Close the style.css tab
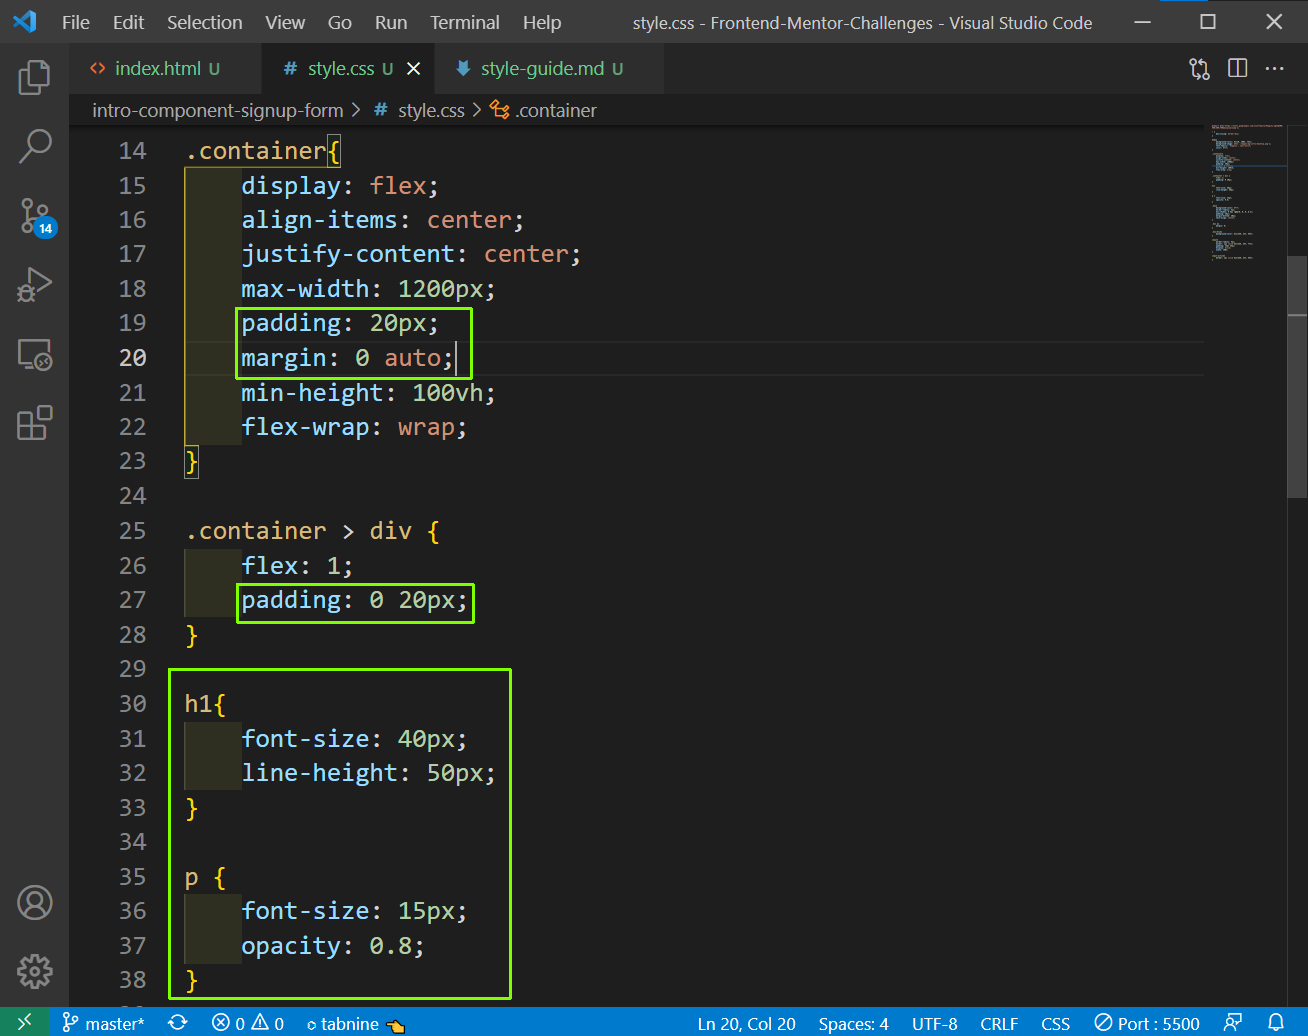 [x=413, y=68]
